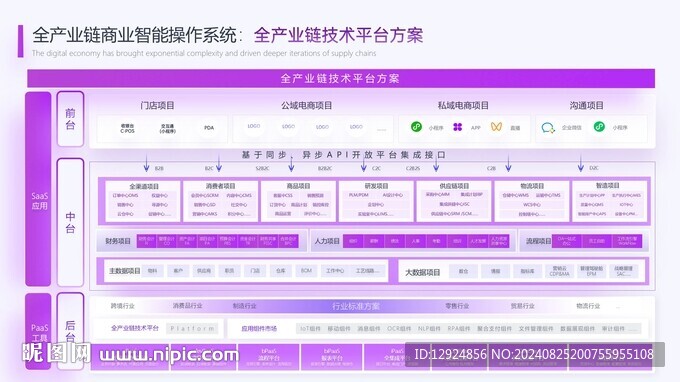Click the golden butterfly 直播 icon
Image resolution: width=680 pixels, height=382 pixels.
(x=496, y=127)
